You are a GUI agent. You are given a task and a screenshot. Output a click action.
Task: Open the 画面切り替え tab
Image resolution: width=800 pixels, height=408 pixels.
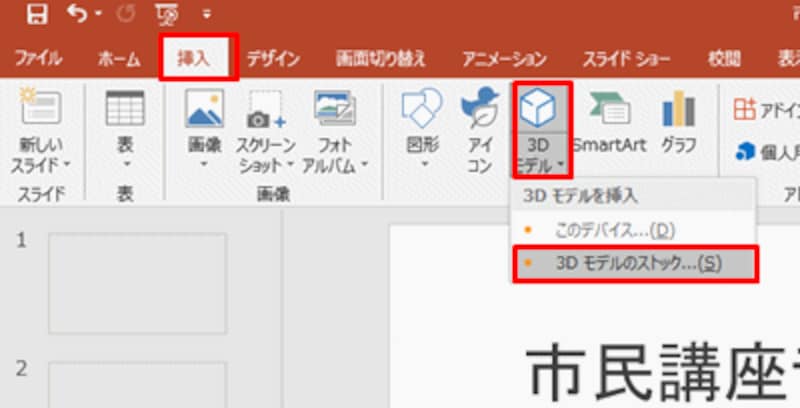pos(381,59)
